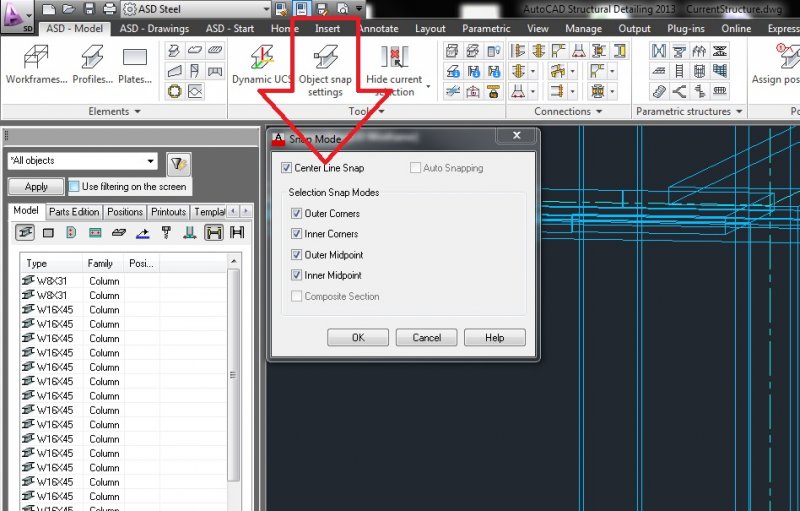Click the Family column header
This screenshot has width=800, height=511.
click(x=103, y=264)
